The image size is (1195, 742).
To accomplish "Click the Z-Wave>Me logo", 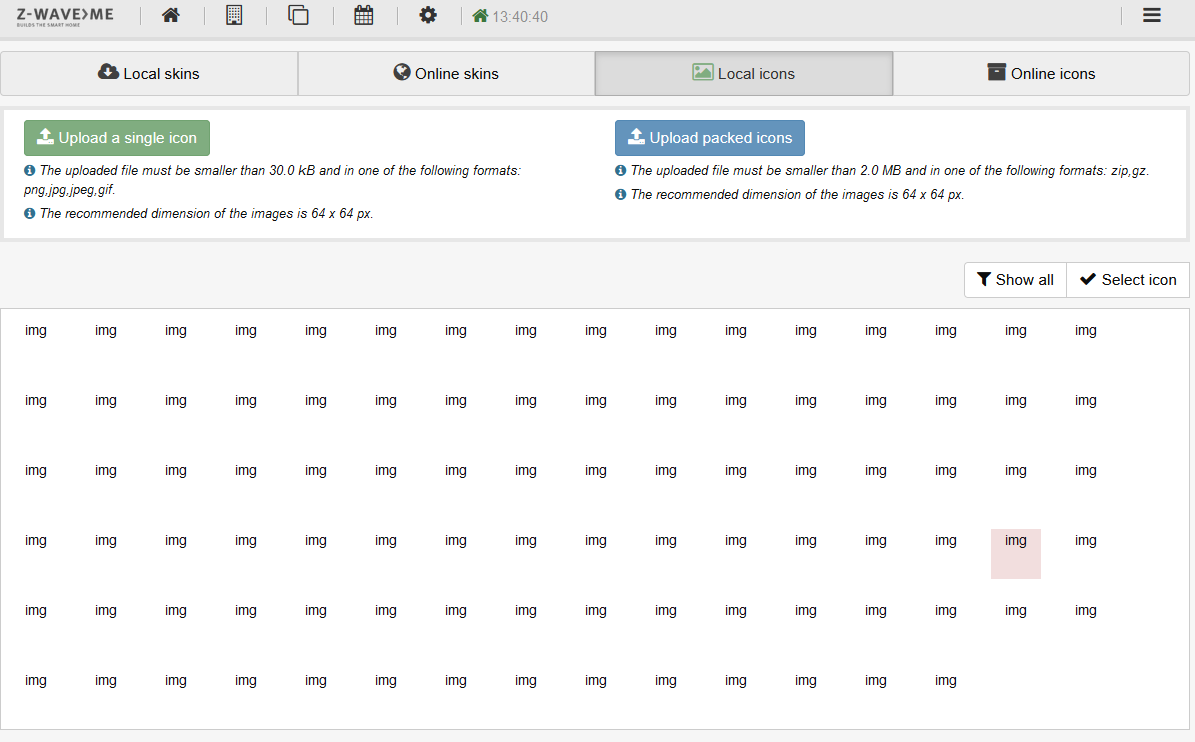I will tap(65, 17).
